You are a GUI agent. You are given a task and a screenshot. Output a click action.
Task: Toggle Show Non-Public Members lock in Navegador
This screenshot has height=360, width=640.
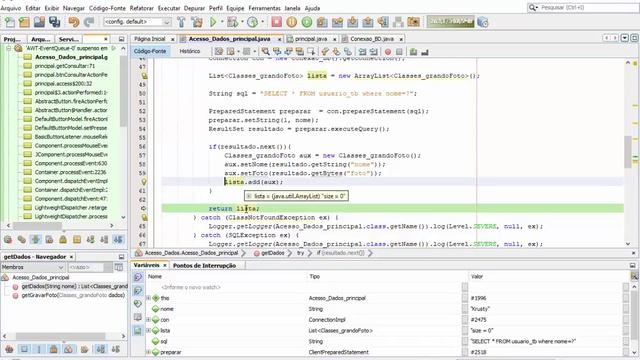pos(53,349)
